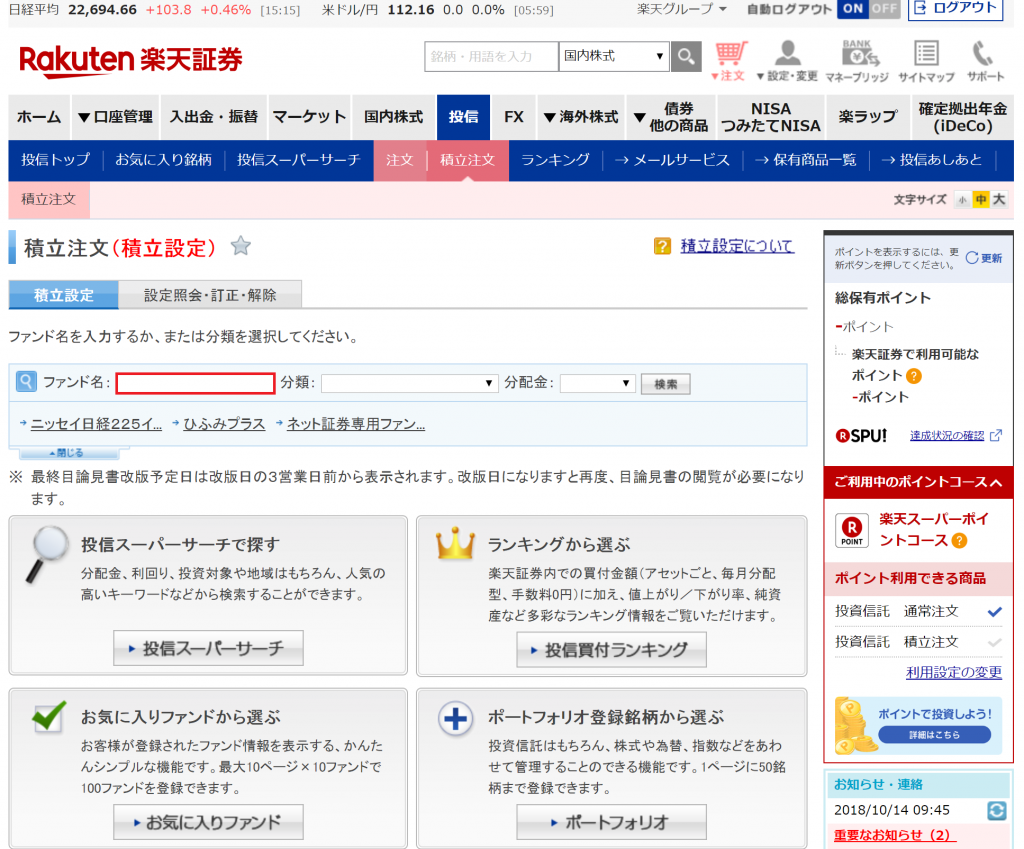Click the header 銘柄・用語 search field
Image resolution: width=1024 pixels, height=849 pixels.
click(491, 56)
